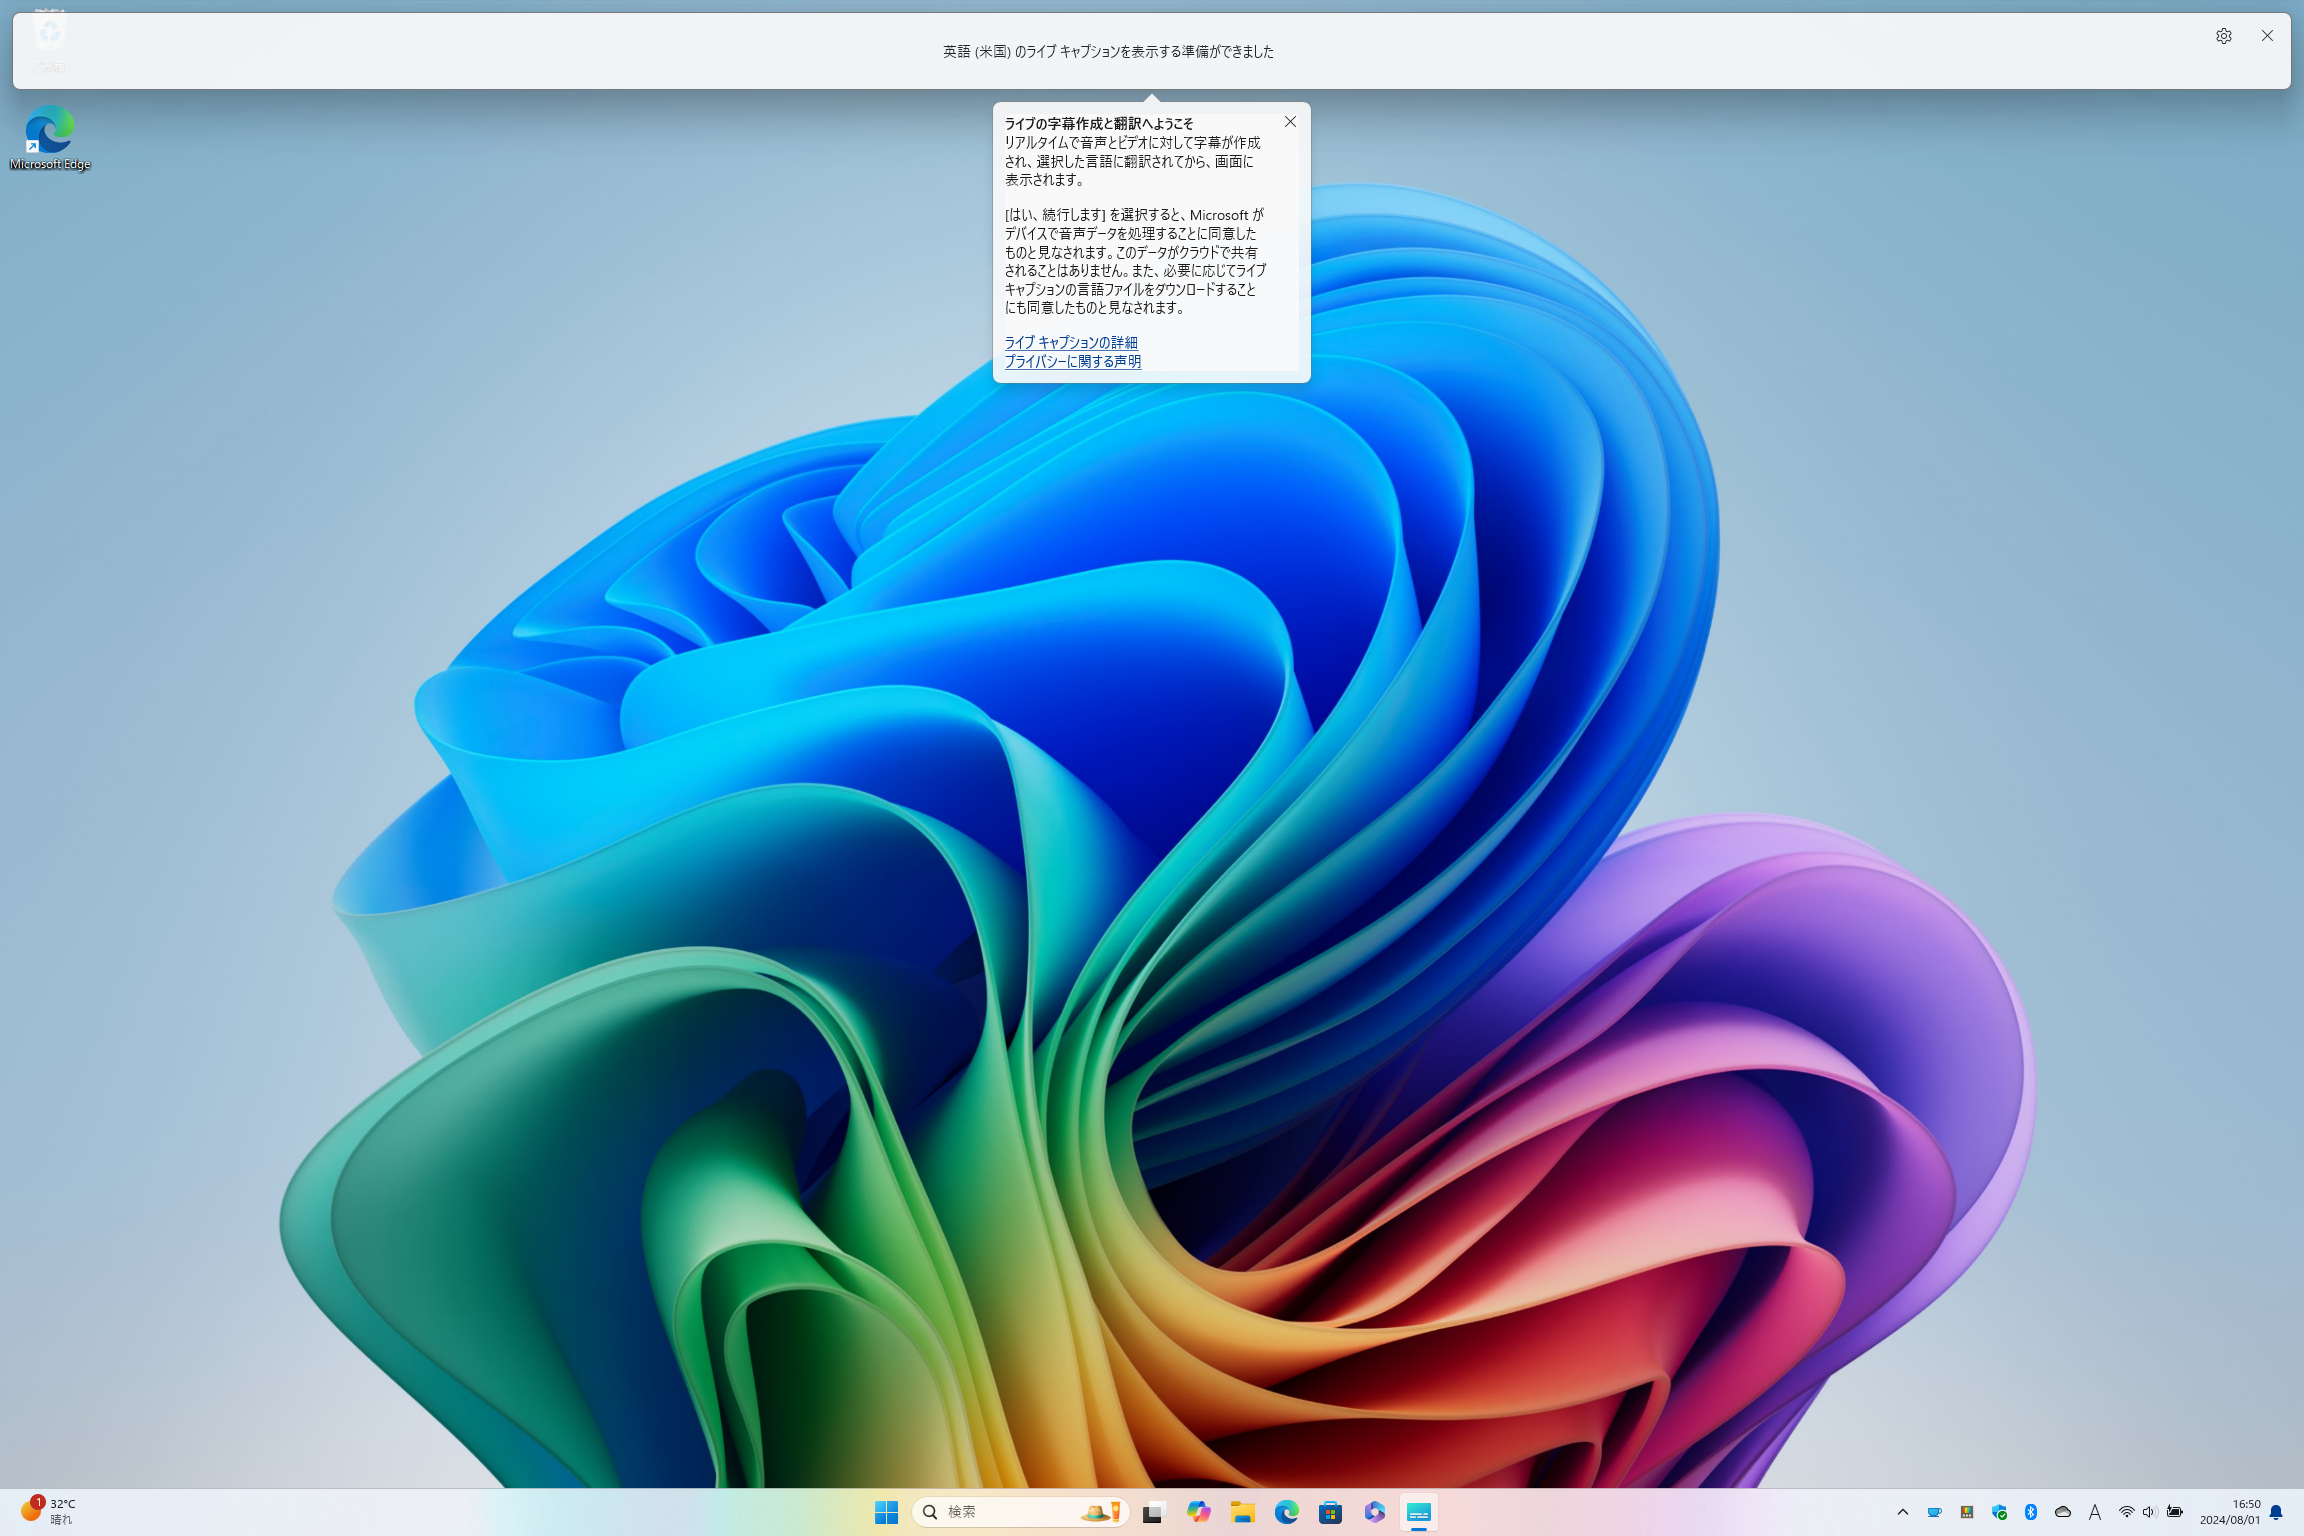
Task: Open Microsoft 365 app in taskbar
Action: click(x=1374, y=1512)
